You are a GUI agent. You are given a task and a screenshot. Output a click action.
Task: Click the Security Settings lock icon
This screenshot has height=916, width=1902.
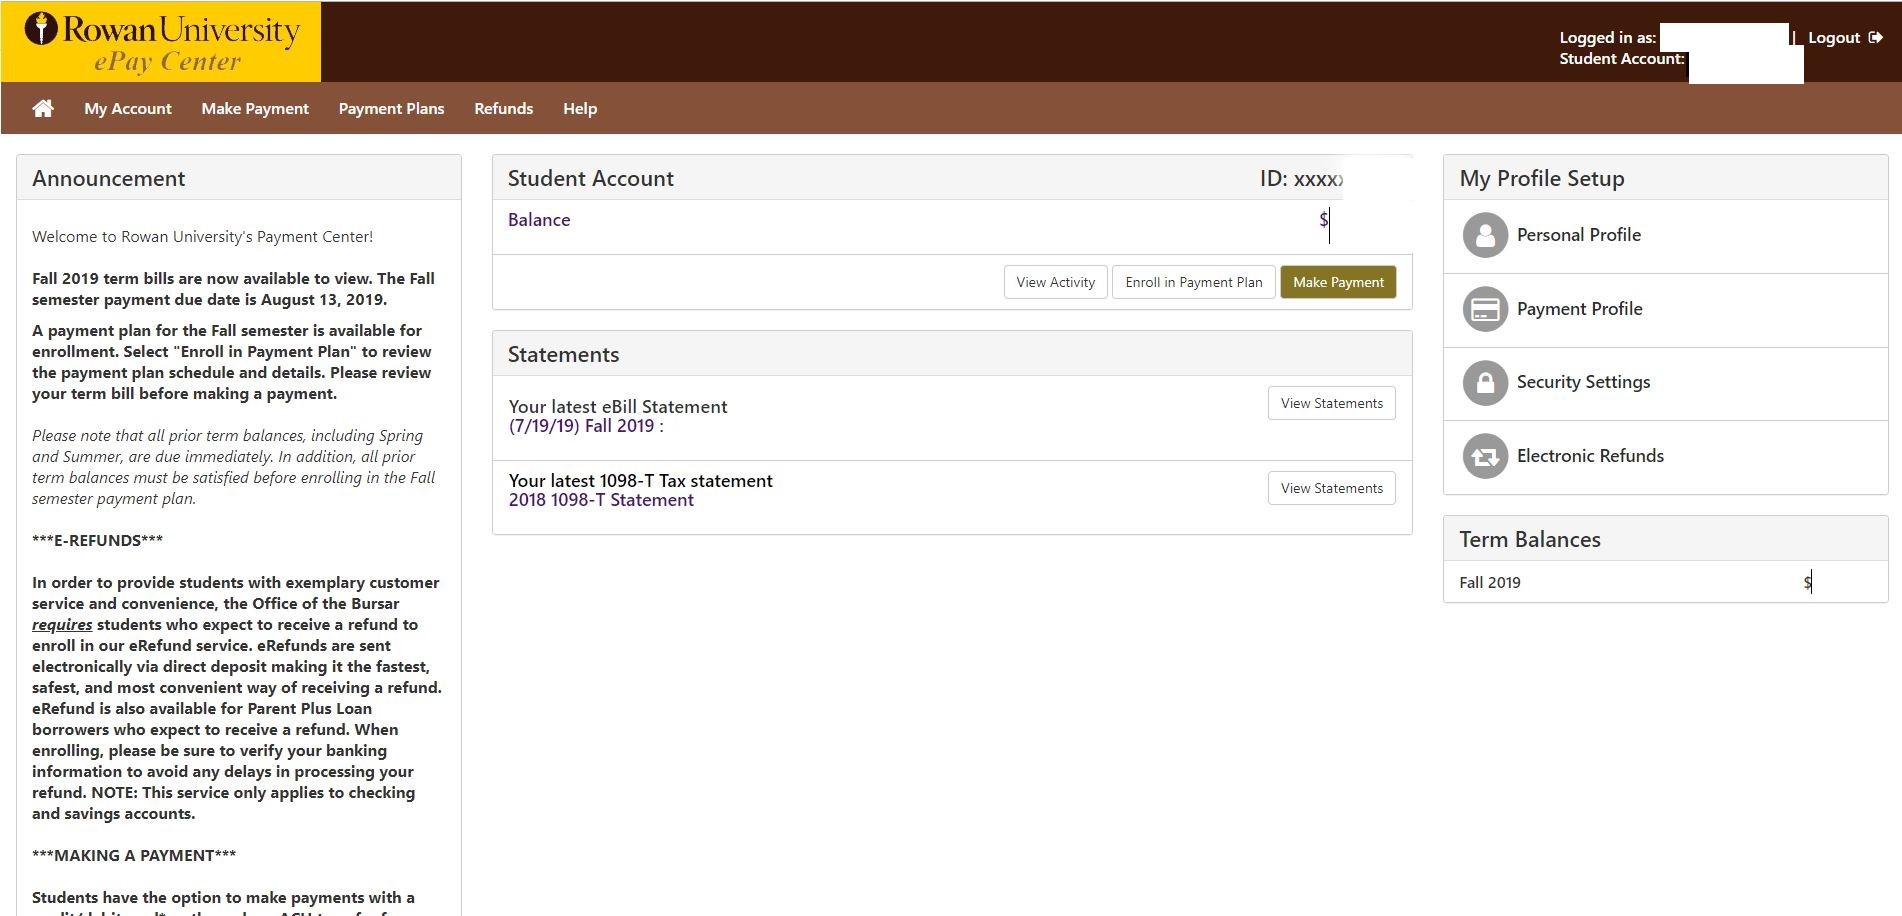[x=1485, y=382]
